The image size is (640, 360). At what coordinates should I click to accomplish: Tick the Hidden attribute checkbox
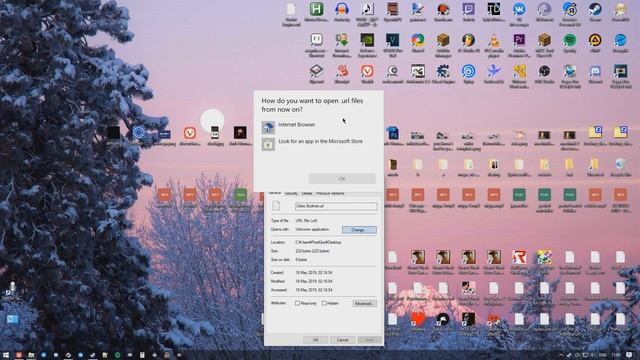(324, 303)
